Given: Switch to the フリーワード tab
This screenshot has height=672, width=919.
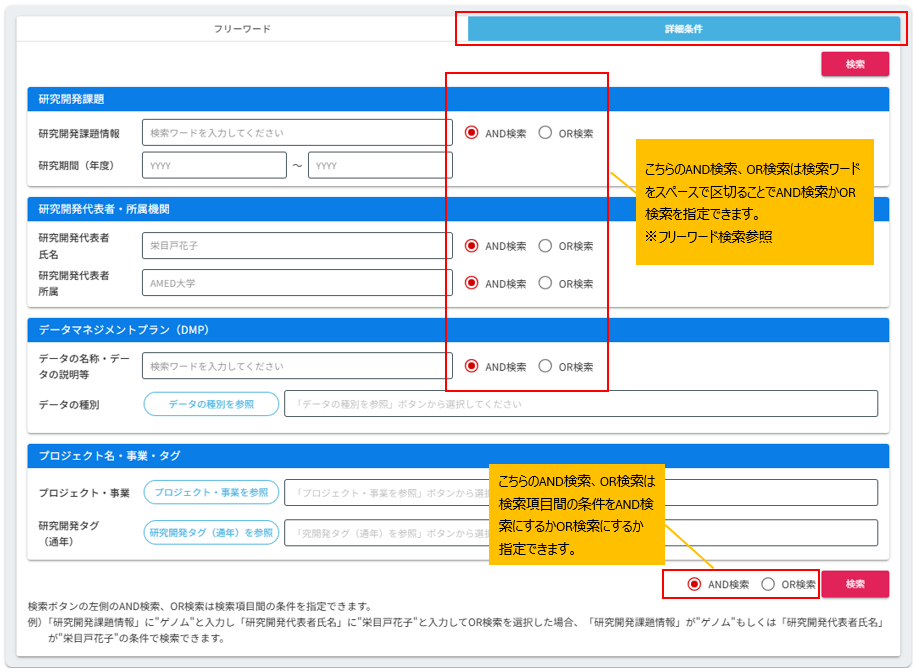Looking at the screenshot, I should (x=245, y=30).
